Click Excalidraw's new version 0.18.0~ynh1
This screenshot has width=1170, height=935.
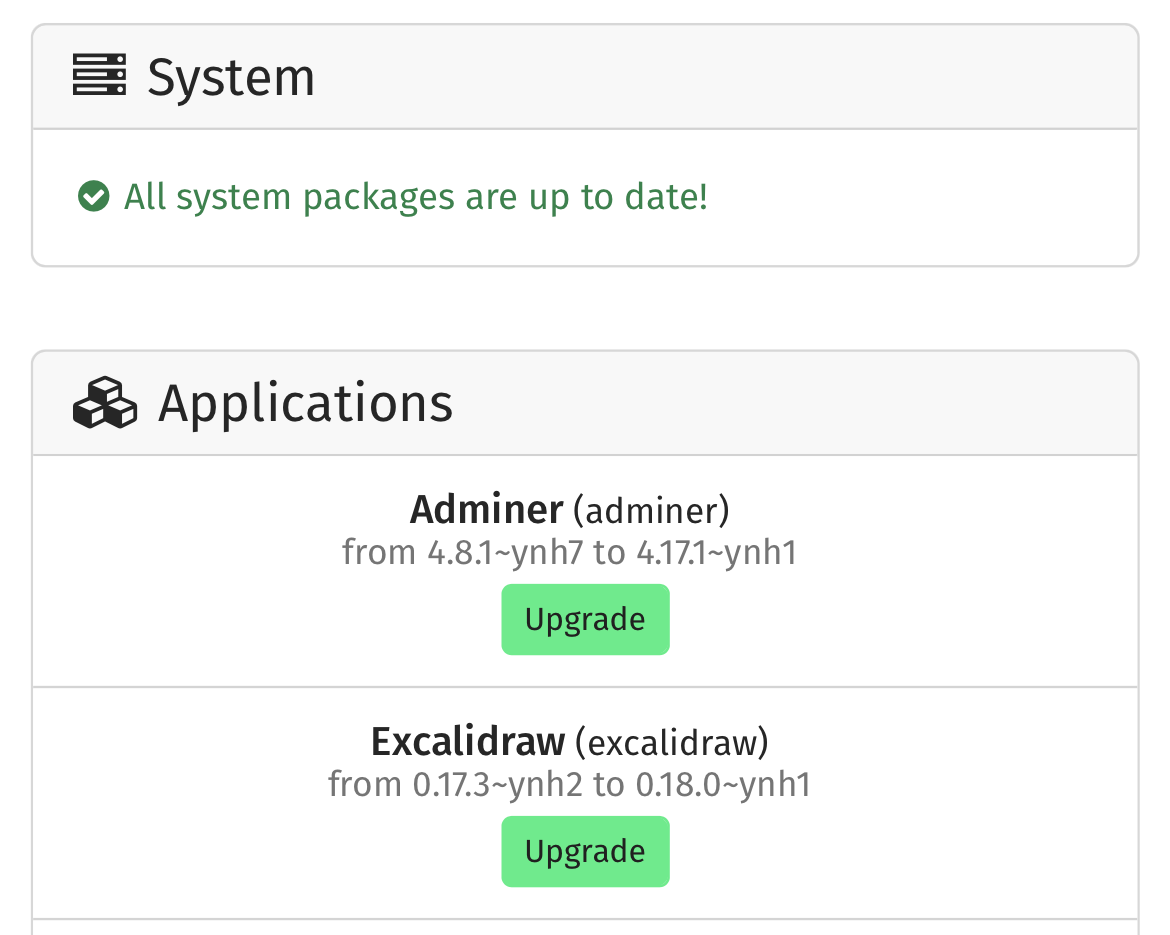(723, 785)
